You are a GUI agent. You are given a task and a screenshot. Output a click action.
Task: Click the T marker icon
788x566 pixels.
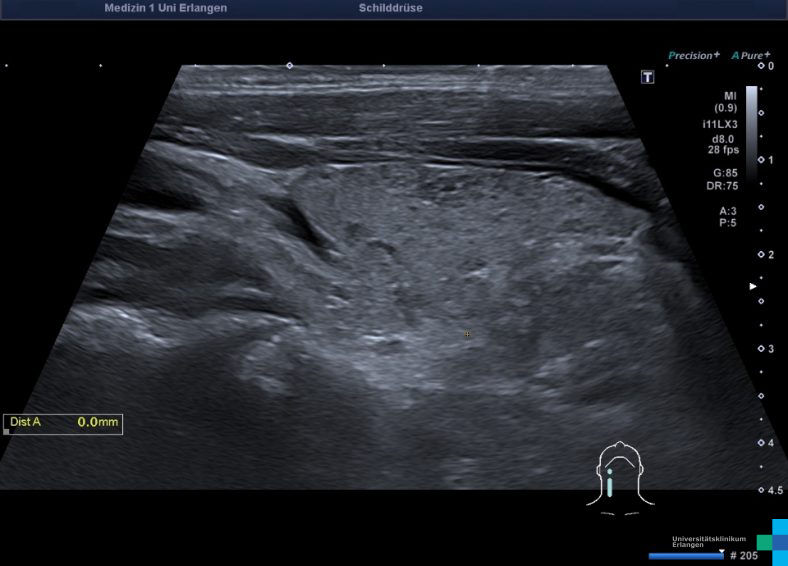click(648, 77)
